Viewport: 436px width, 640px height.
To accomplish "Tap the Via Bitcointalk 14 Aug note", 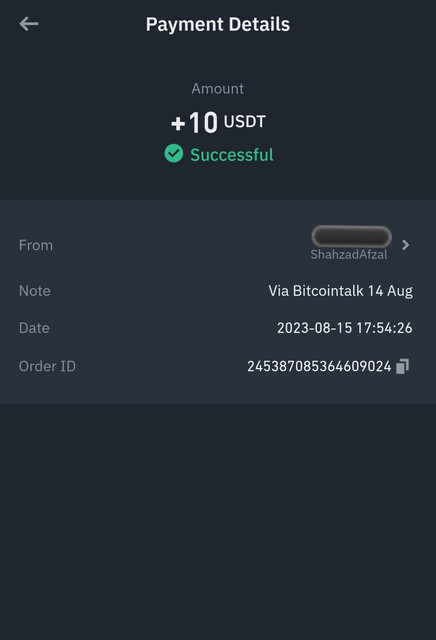I will coord(340,291).
